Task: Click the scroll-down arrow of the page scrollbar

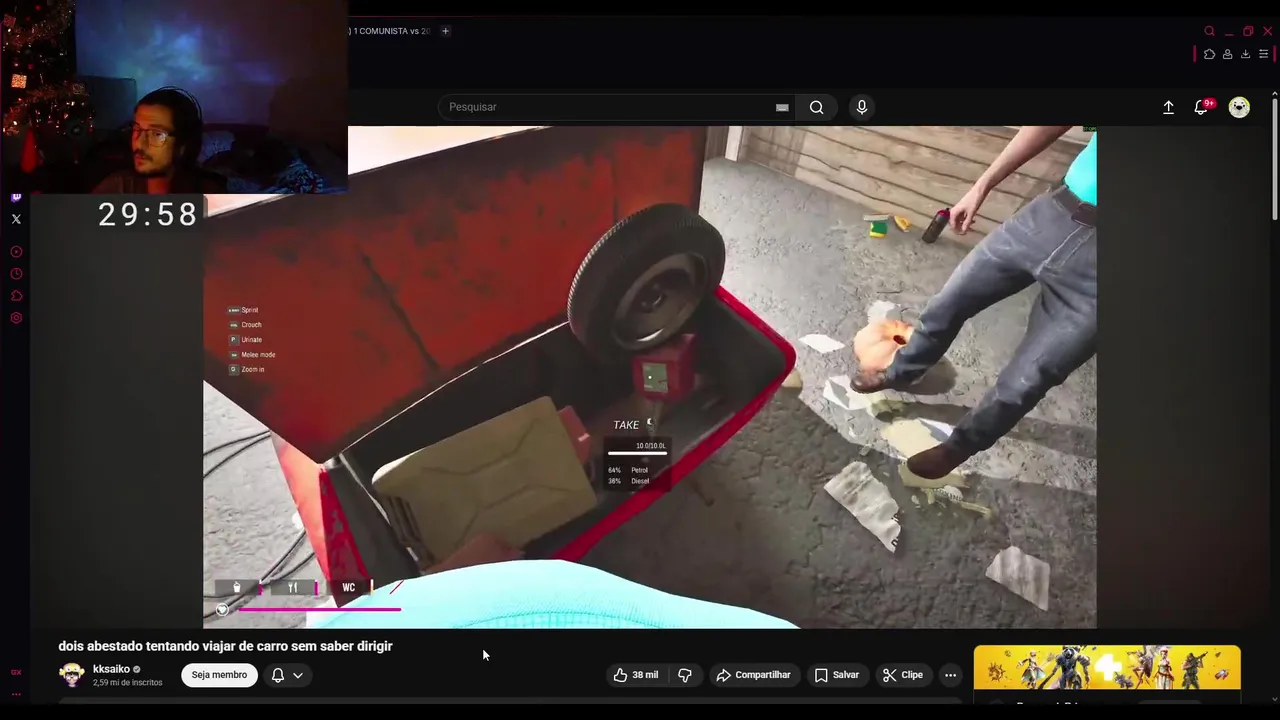Action: [1274, 700]
